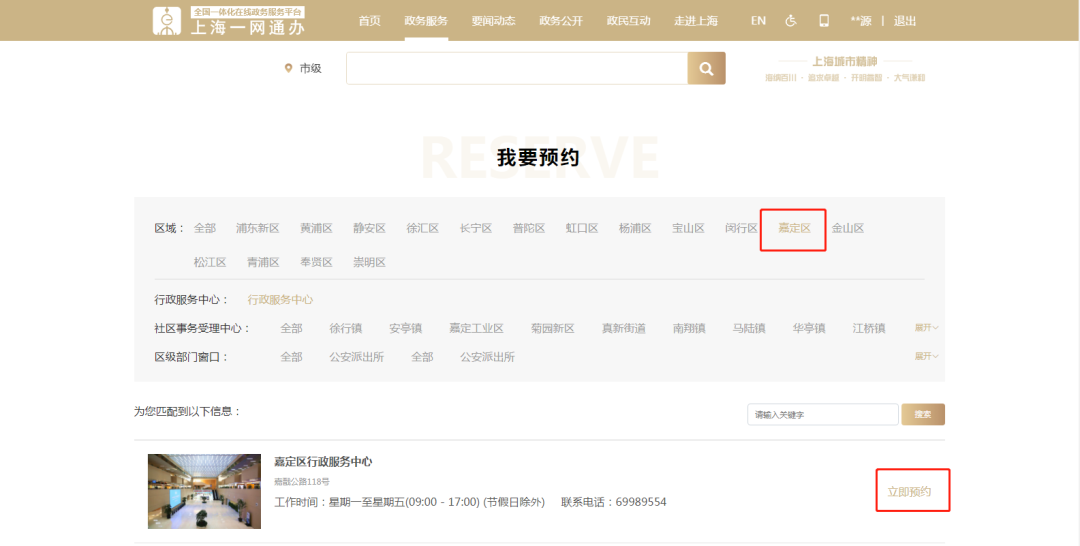
Task: Open the 要闻动态 navigation item
Action: (x=493, y=21)
